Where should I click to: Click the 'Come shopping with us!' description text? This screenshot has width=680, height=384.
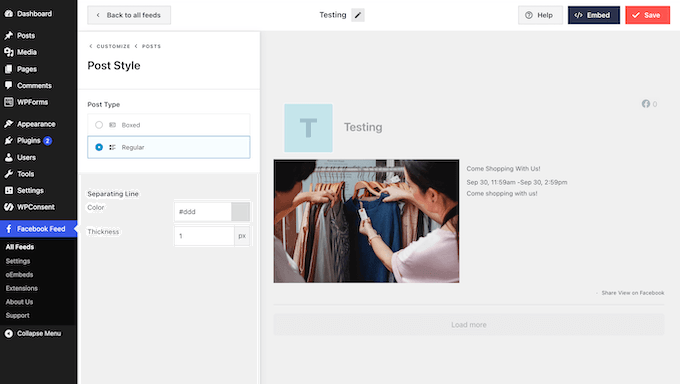(502, 194)
